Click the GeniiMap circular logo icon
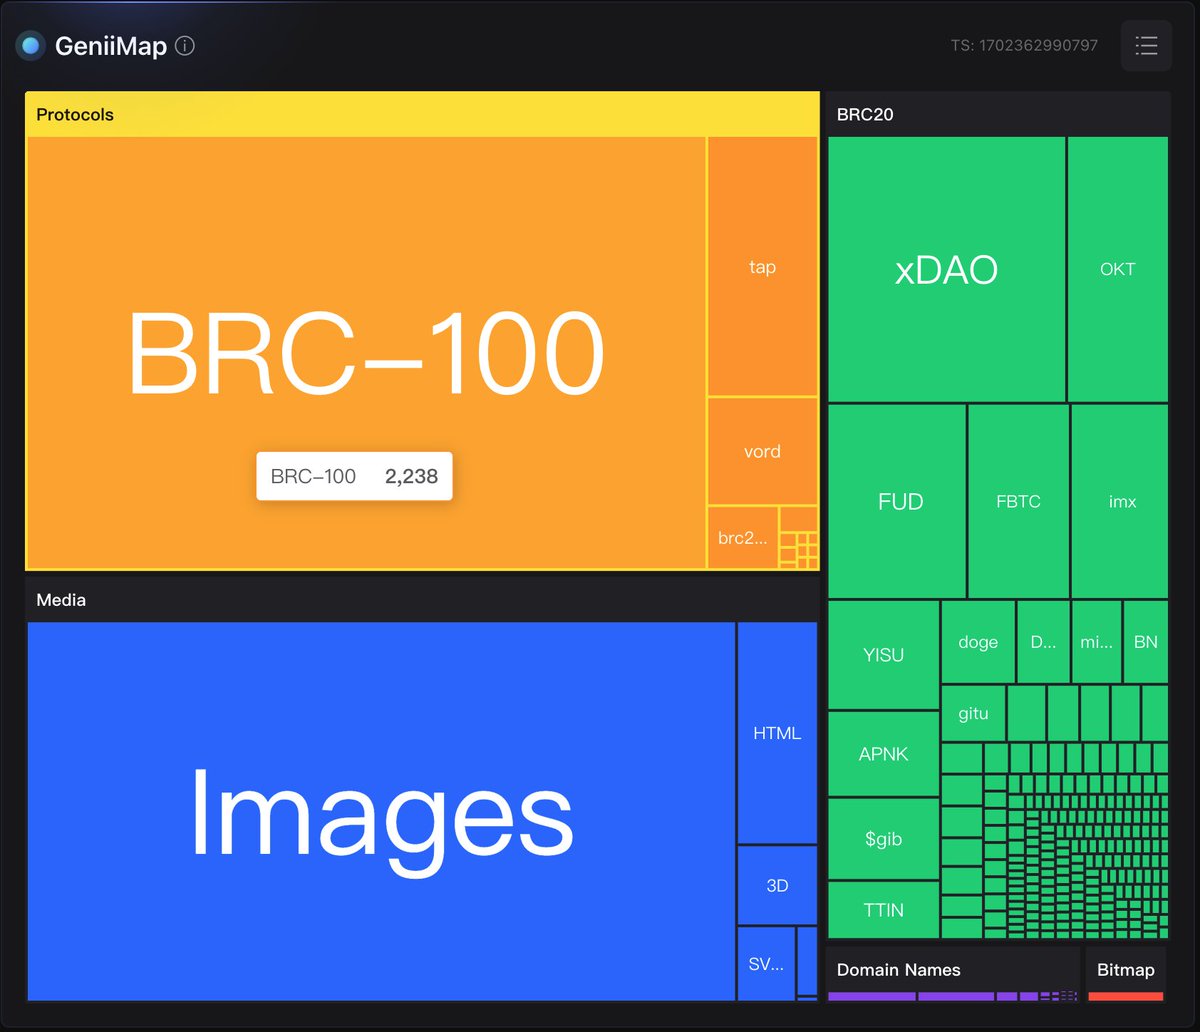 (x=30, y=45)
